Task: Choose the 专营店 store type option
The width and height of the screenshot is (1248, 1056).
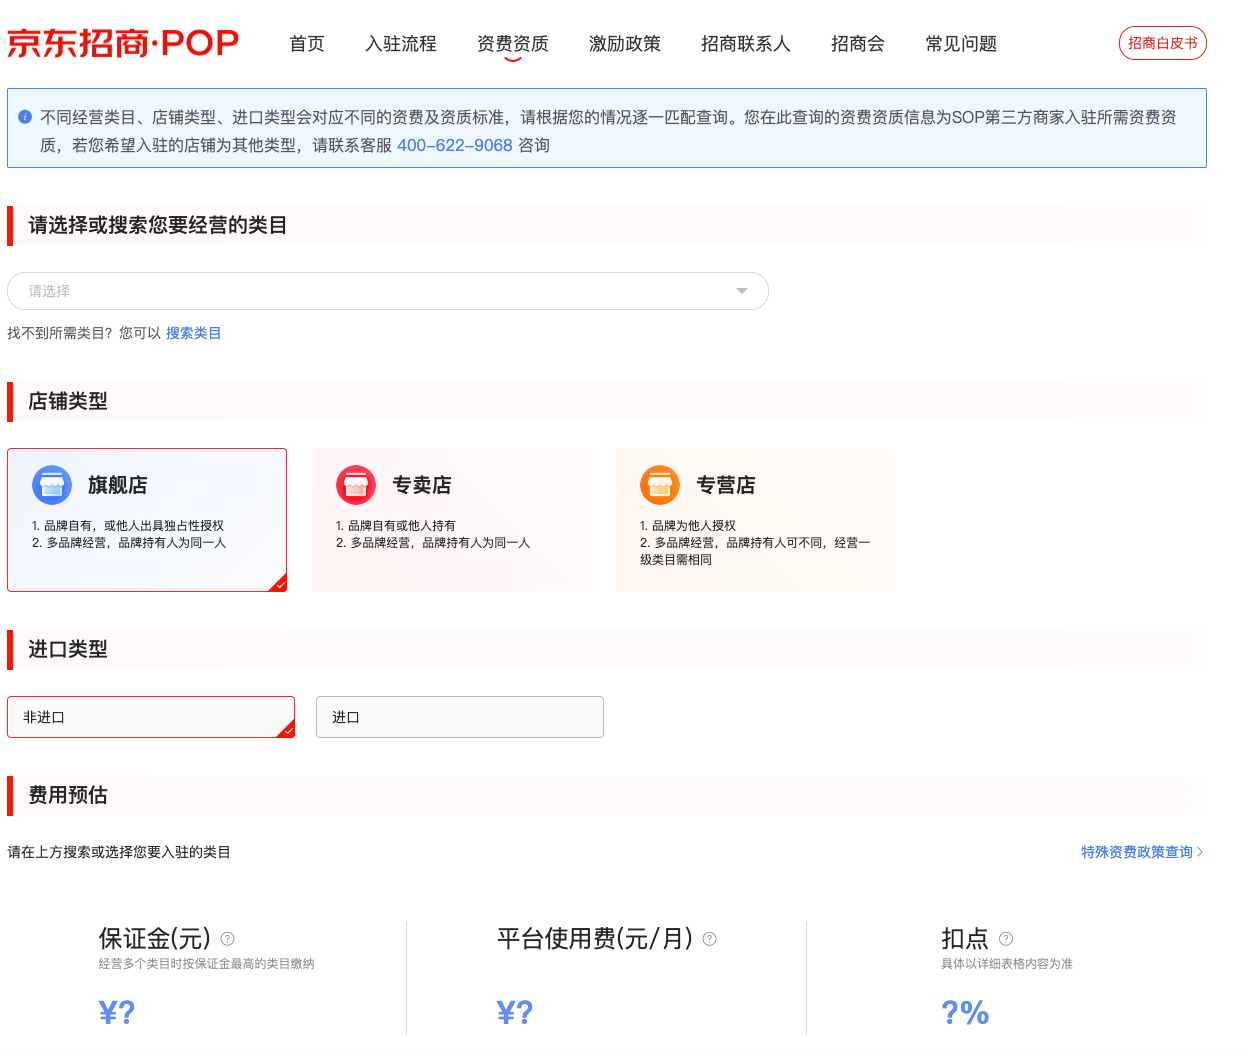Action: [x=755, y=520]
